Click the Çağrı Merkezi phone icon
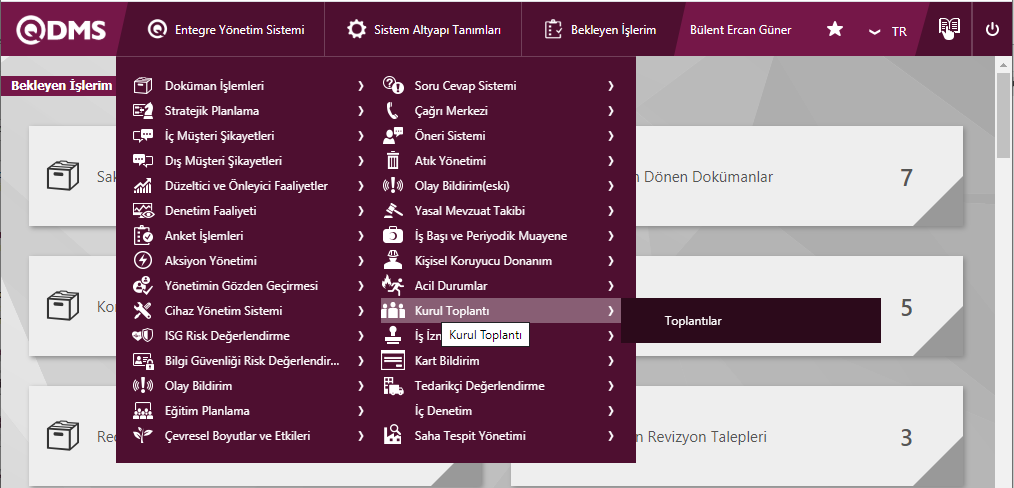Image resolution: width=1014 pixels, height=488 pixels. pos(393,111)
